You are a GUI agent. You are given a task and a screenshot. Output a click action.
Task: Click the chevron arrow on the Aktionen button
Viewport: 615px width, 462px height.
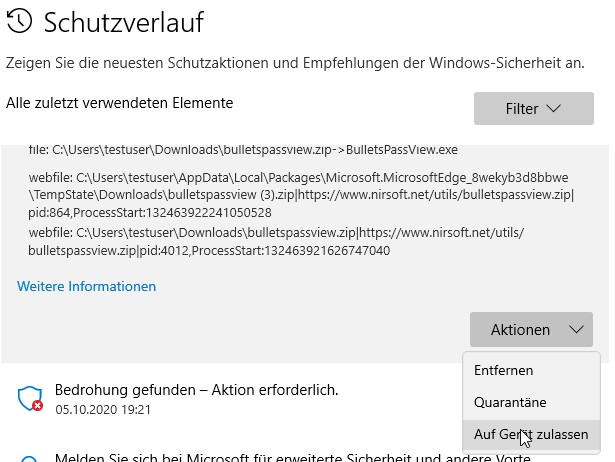(576, 329)
